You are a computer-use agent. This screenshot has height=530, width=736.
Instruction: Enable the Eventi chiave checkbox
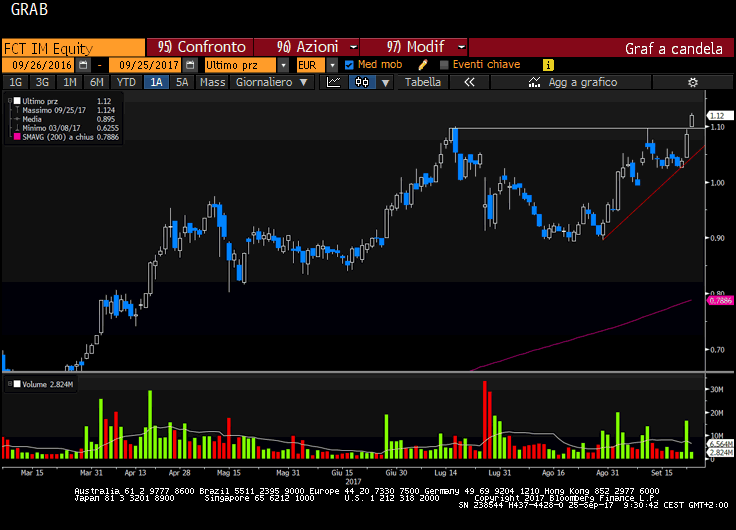click(x=443, y=65)
